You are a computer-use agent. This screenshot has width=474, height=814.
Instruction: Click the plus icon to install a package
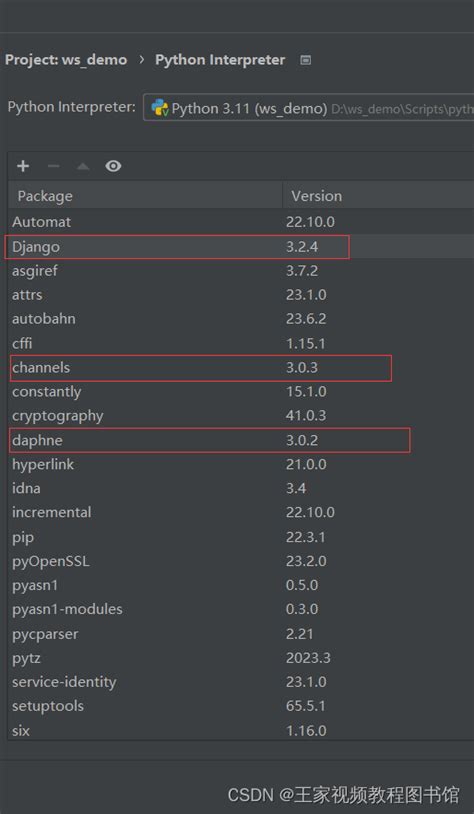click(23, 166)
